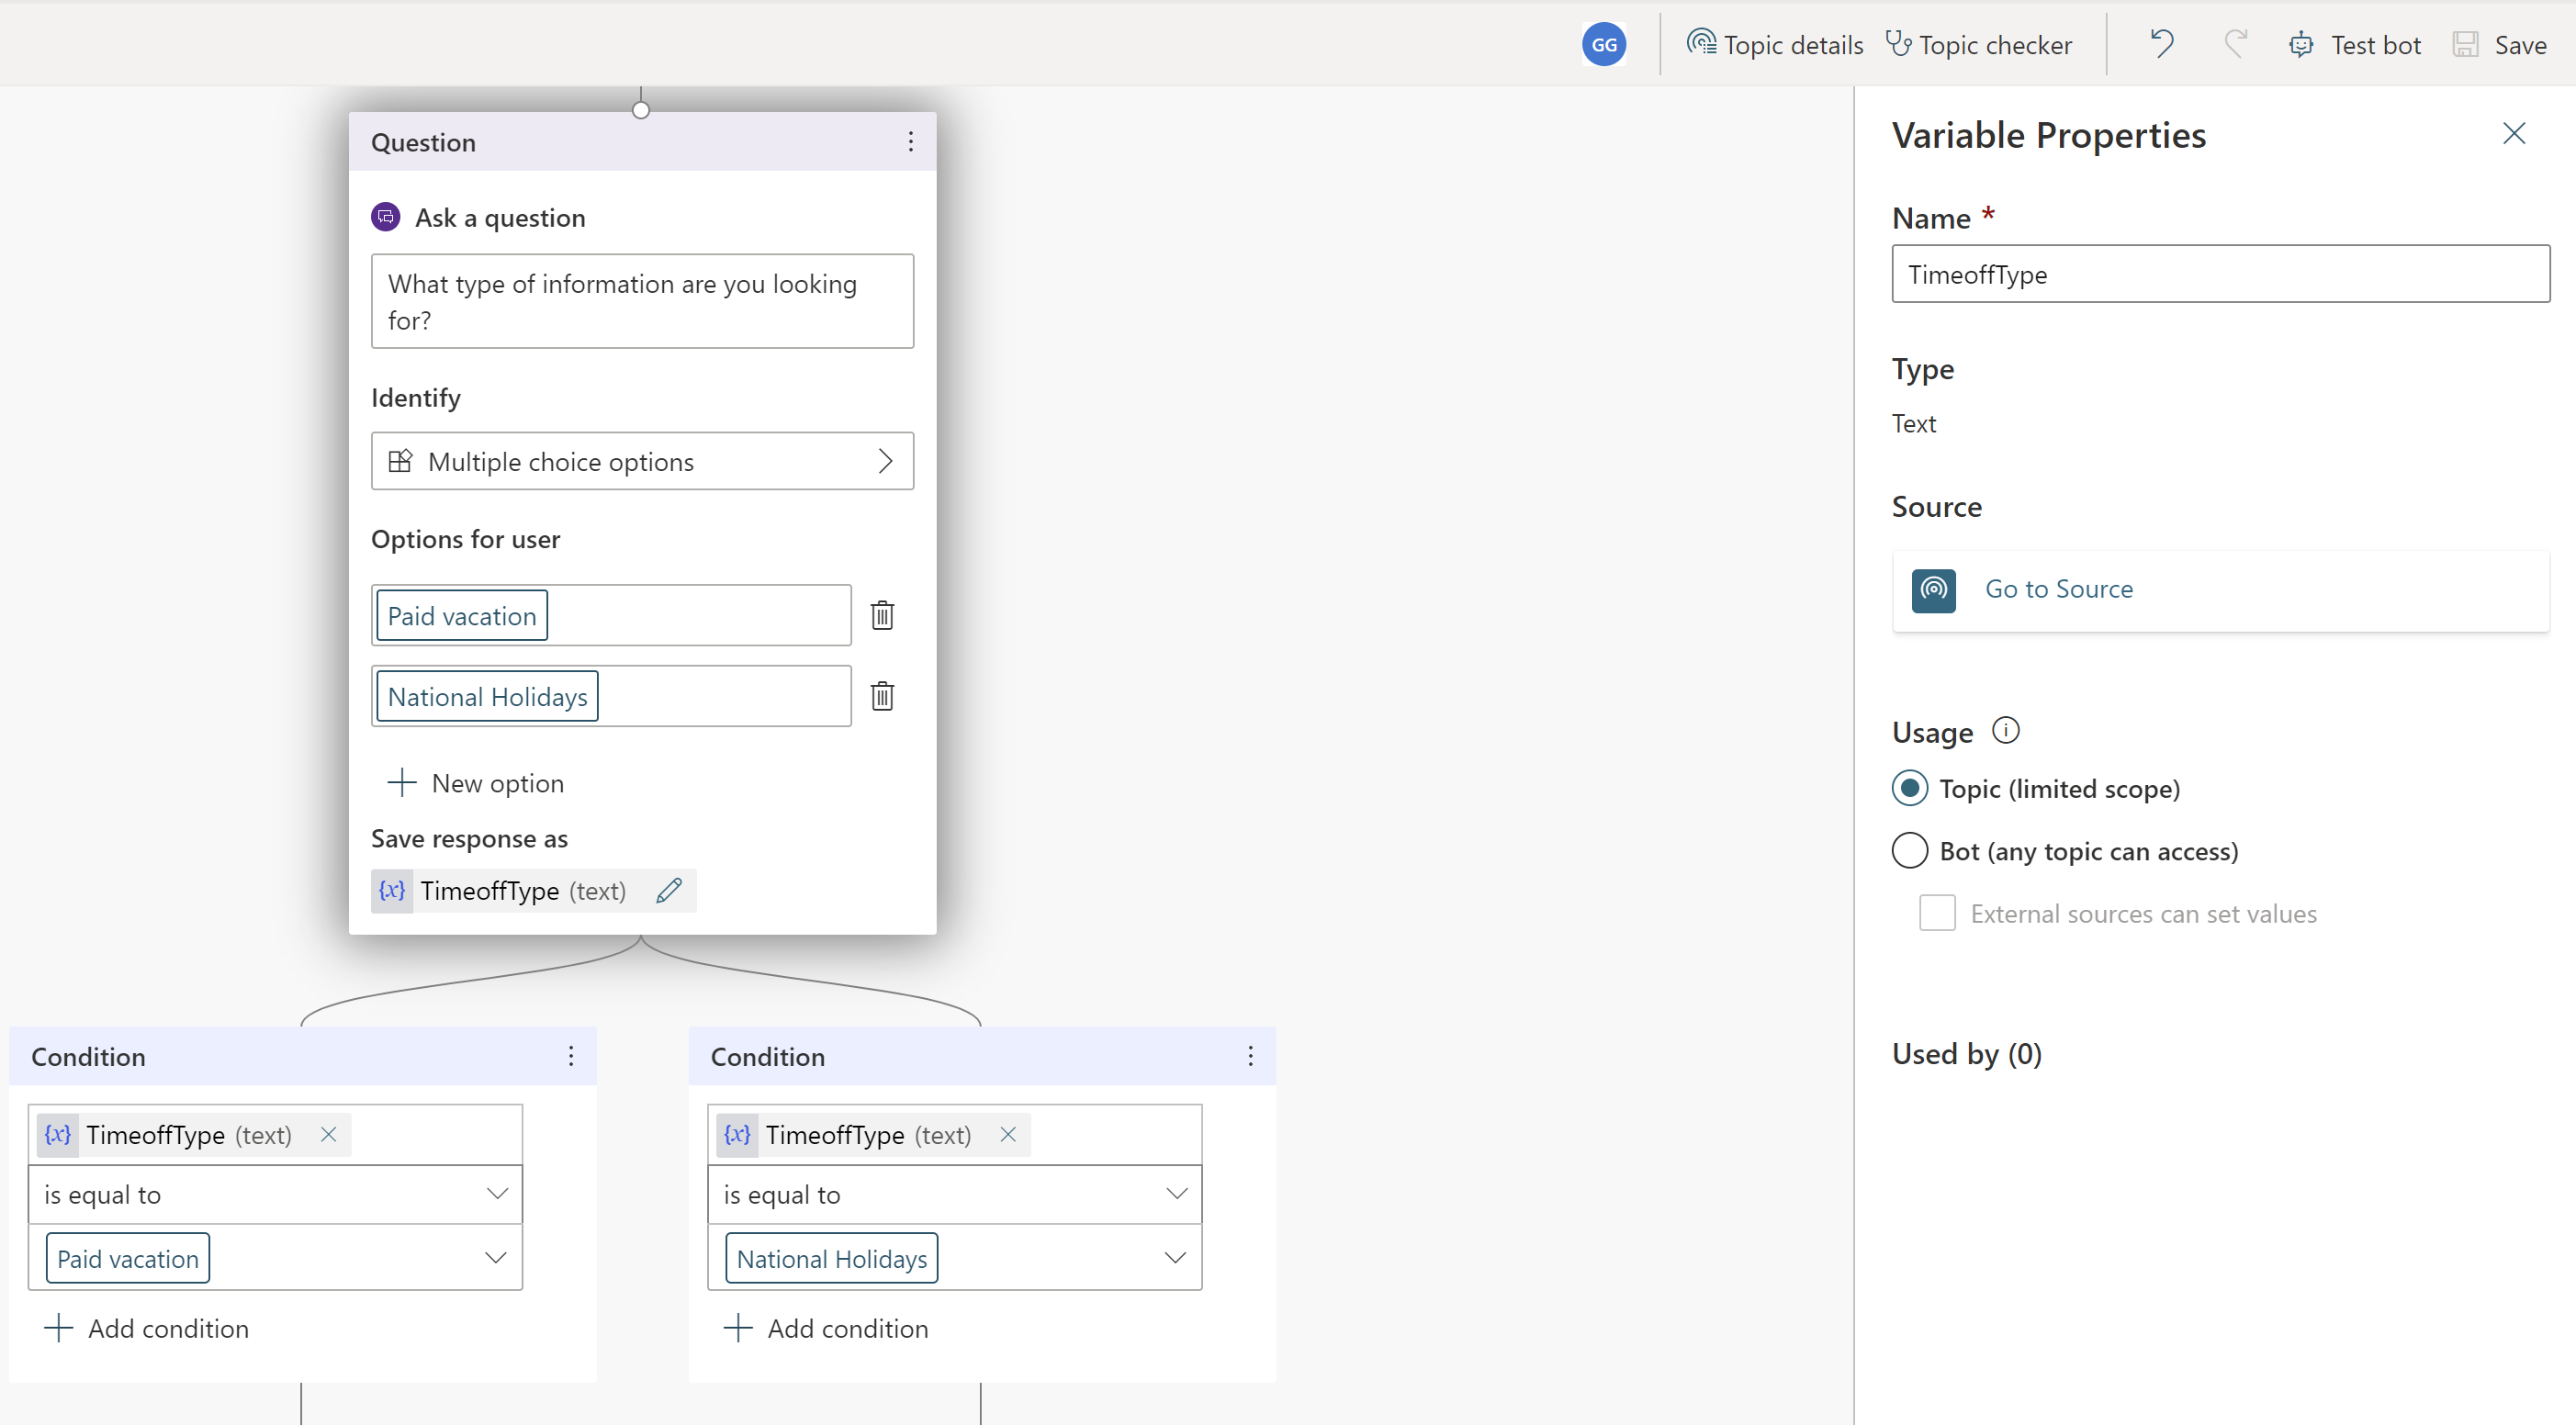Remove TimeoffType from National Holidays condition

(x=1008, y=1134)
